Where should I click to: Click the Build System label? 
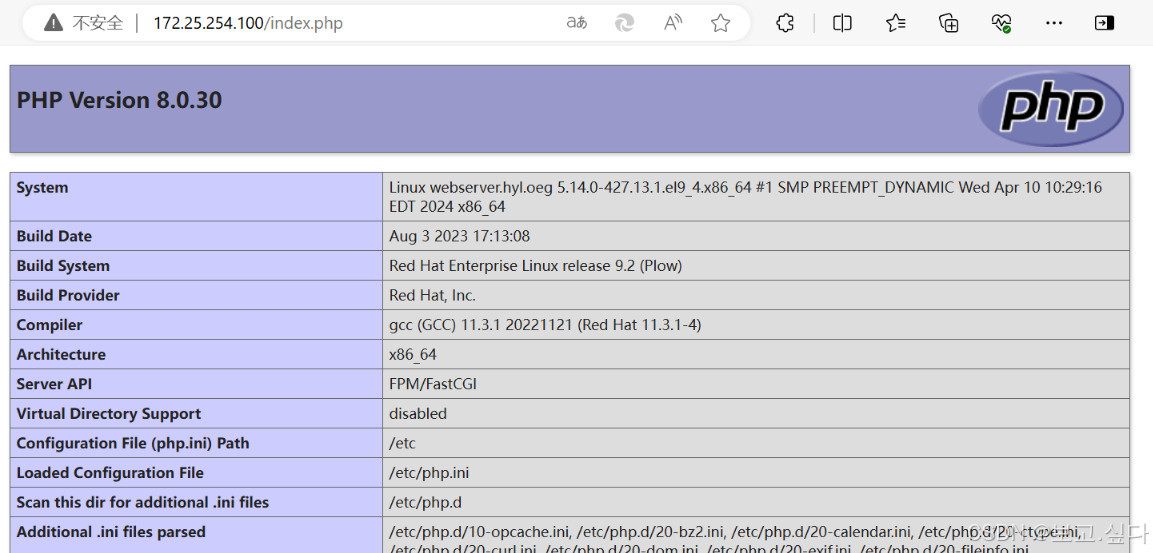(63, 265)
